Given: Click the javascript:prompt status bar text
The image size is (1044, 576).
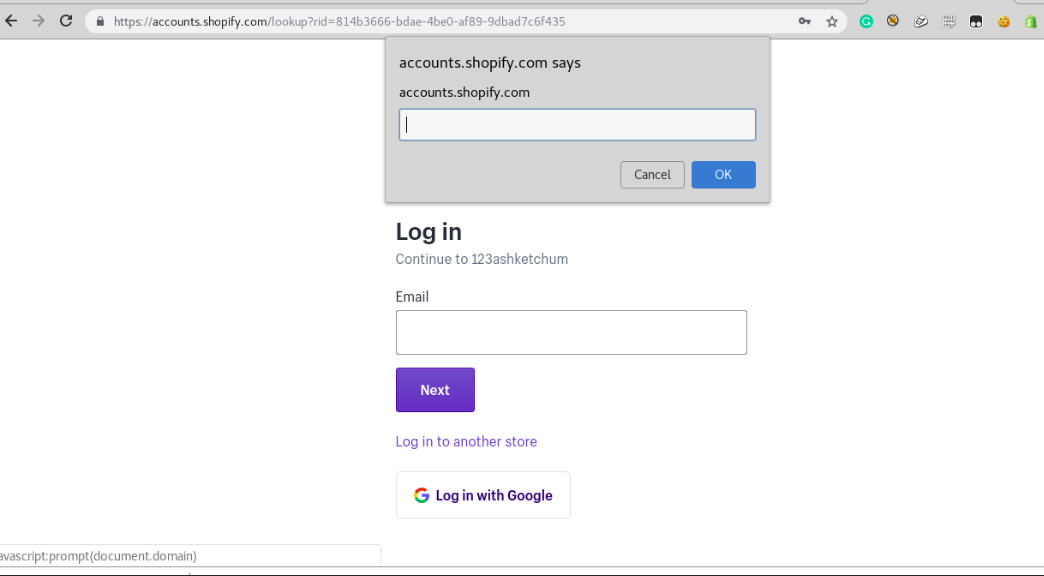Looking at the screenshot, I should tap(99, 556).
